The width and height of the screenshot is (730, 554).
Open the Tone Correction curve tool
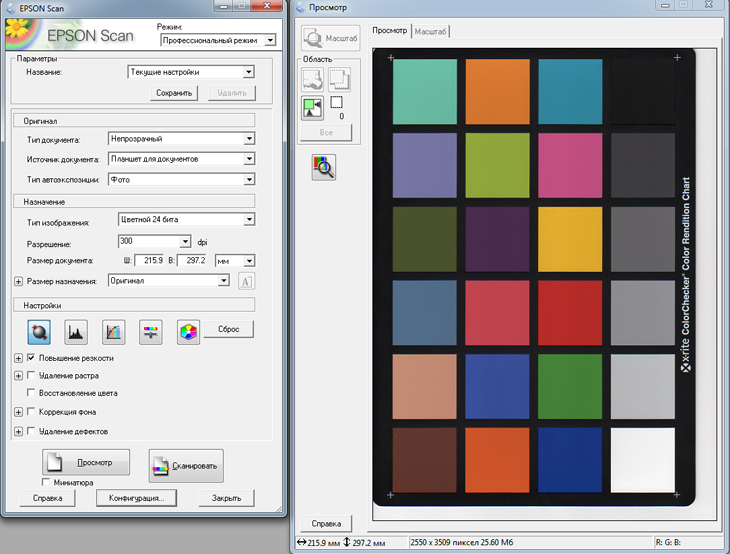coord(114,332)
